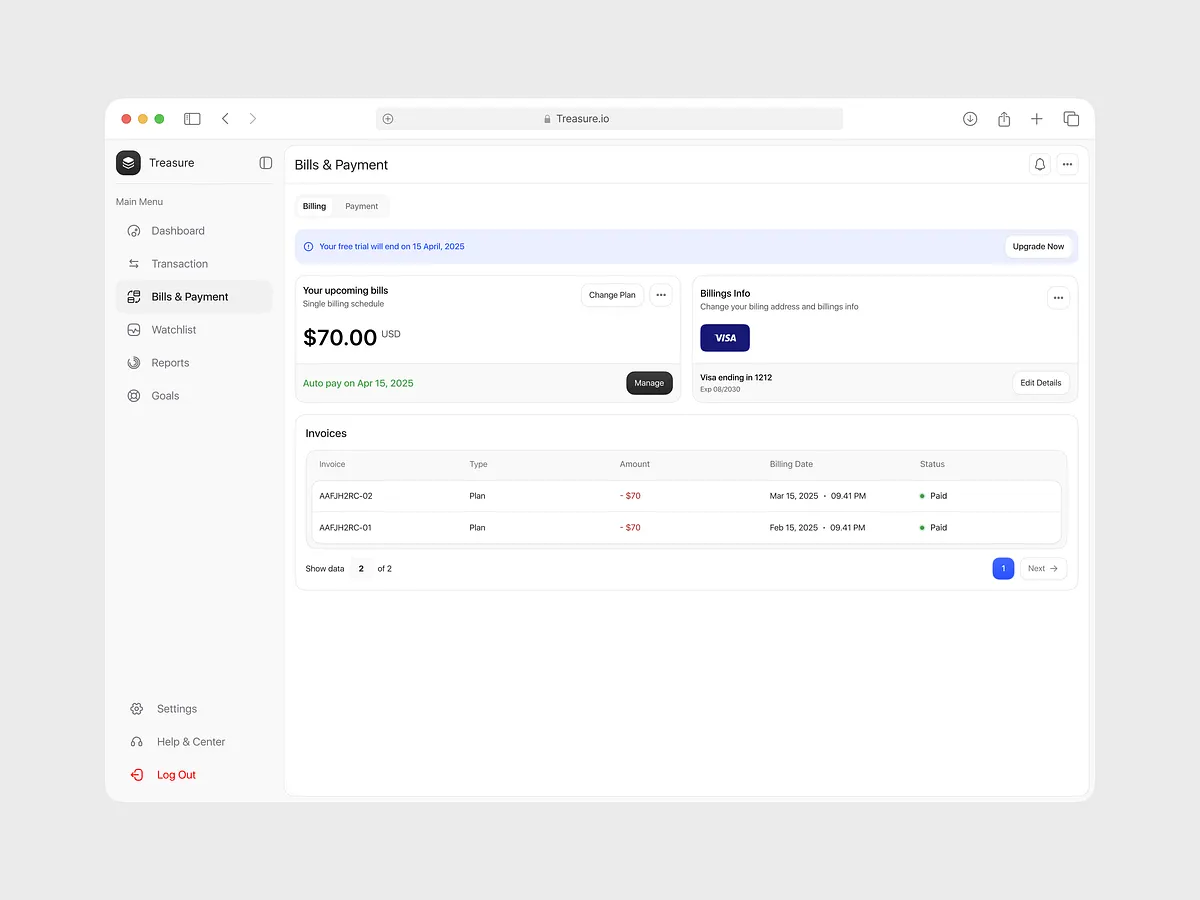This screenshot has width=1200, height=900.
Task: Select the Treasure app logo icon
Action: [x=128, y=162]
